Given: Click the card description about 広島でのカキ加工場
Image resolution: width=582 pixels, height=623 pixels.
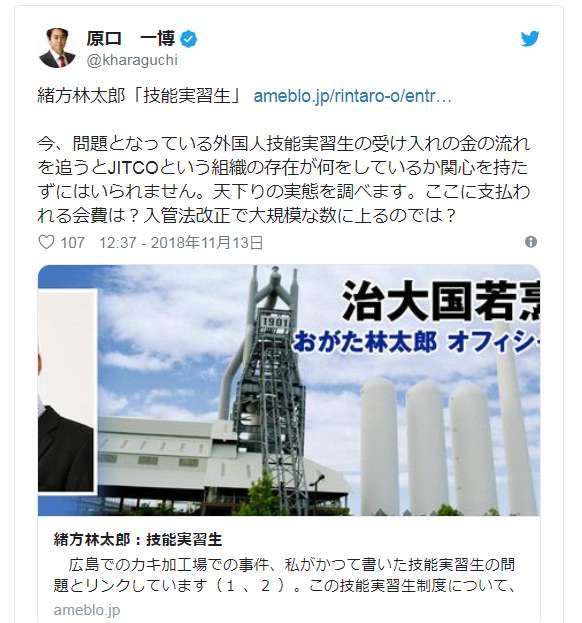Looking at the screenshot, I should pyautogui.click(x=284, y=575).
